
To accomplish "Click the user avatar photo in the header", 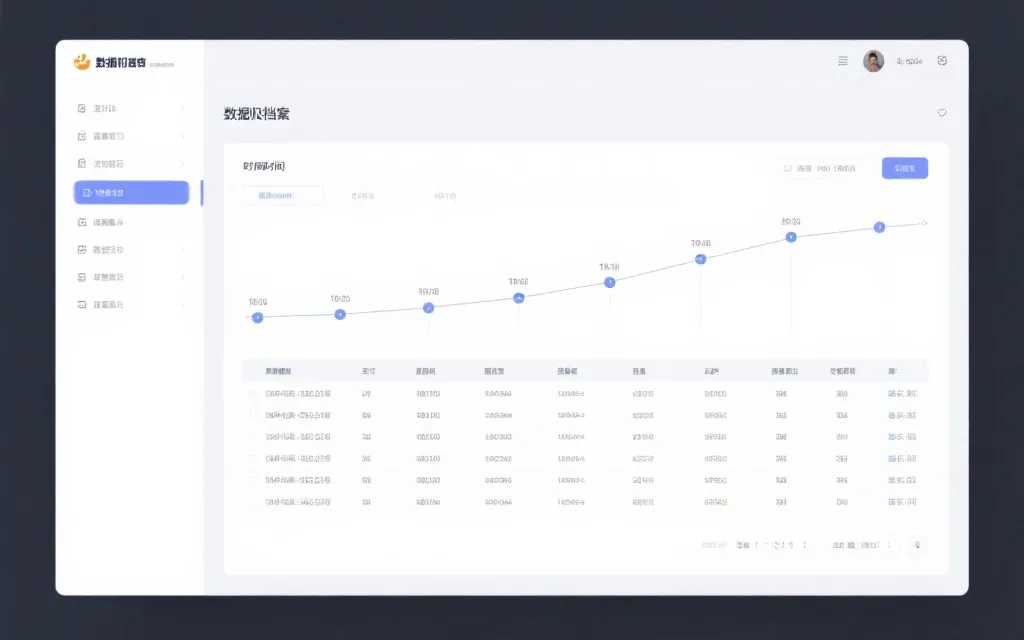I will click(x=873, y=61).
